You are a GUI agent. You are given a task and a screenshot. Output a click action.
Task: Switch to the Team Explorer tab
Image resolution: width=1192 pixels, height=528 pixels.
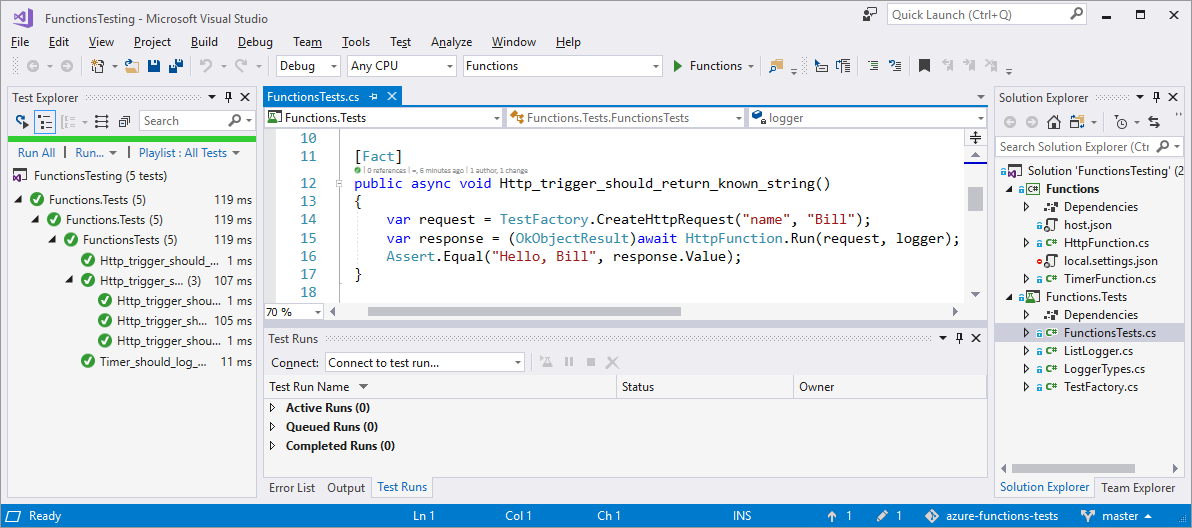click(x=1139, y=488)
